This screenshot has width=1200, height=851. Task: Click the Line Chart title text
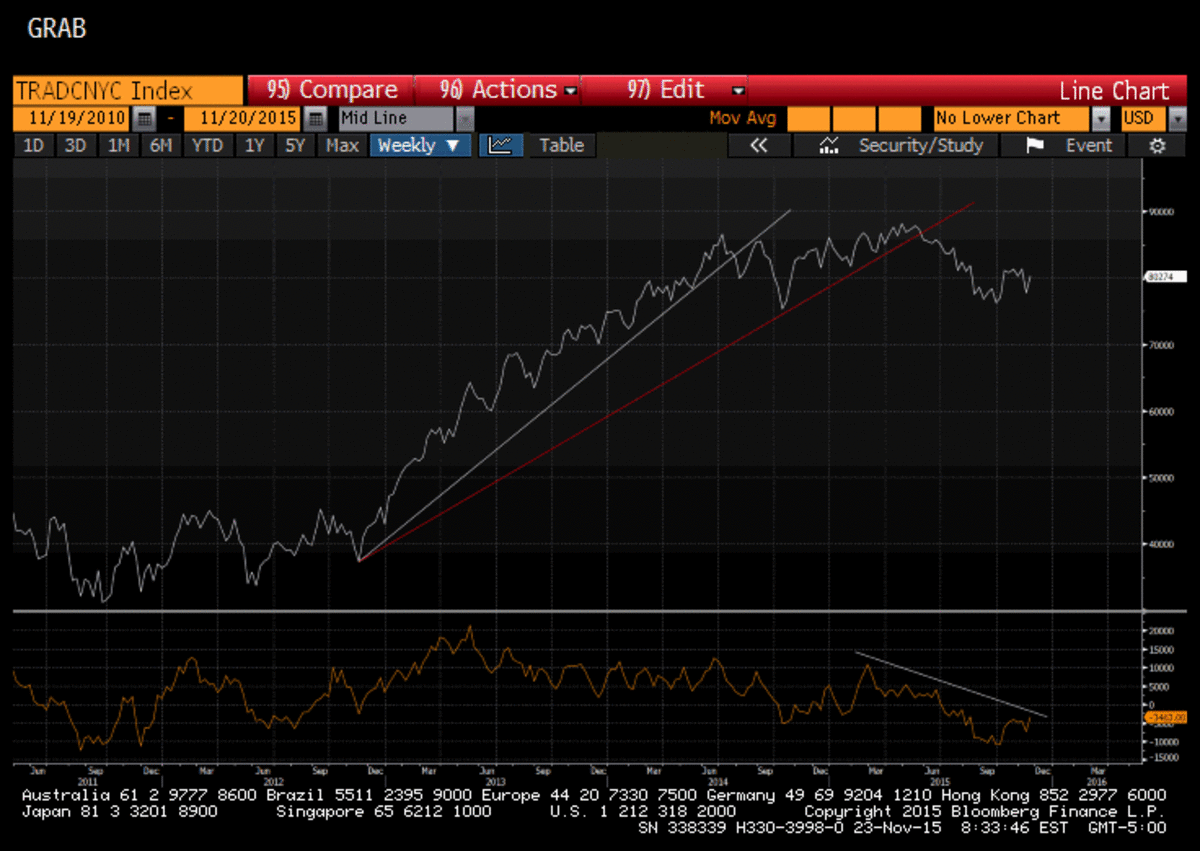point(1113,91)
